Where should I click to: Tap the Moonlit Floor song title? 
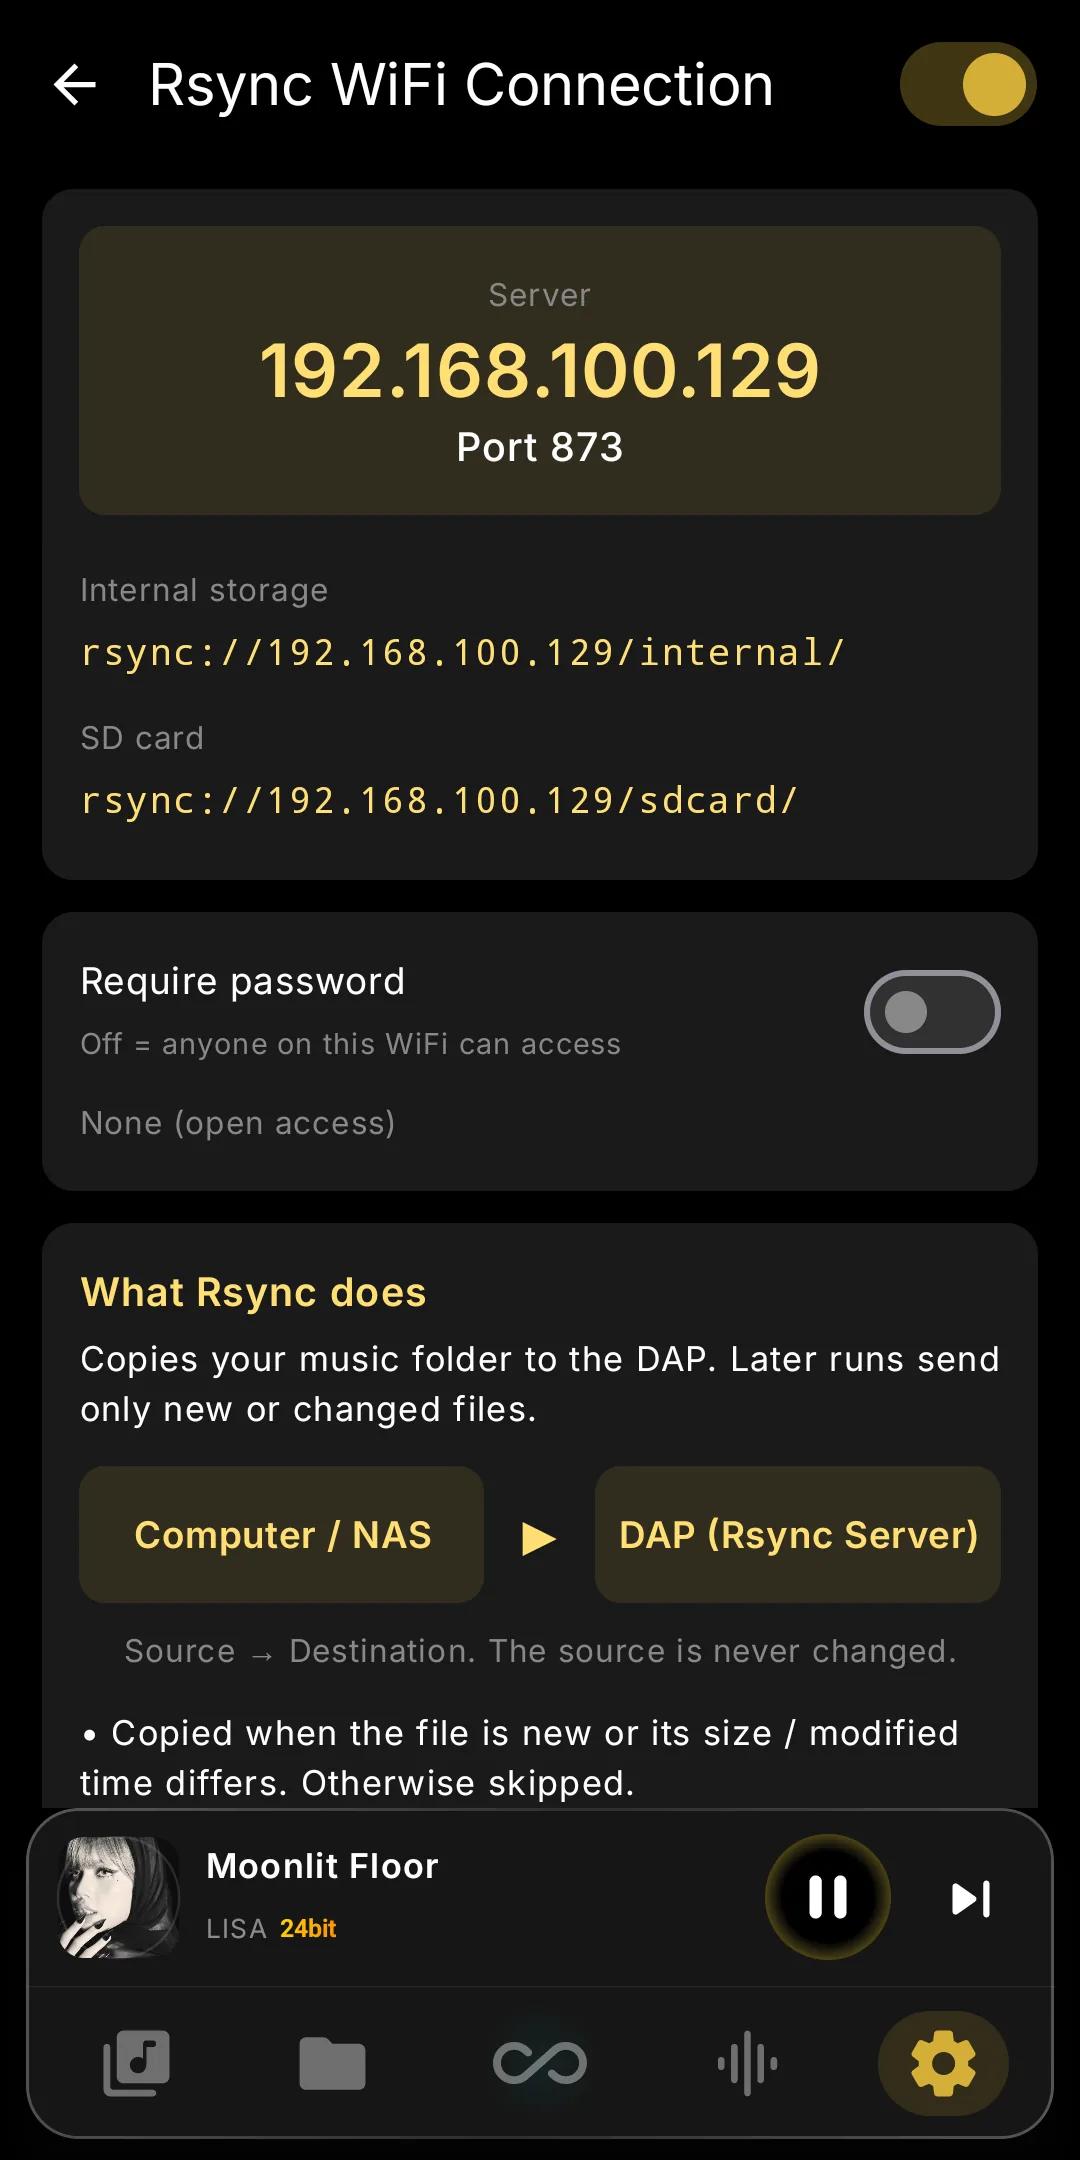tap(322, 1866)
